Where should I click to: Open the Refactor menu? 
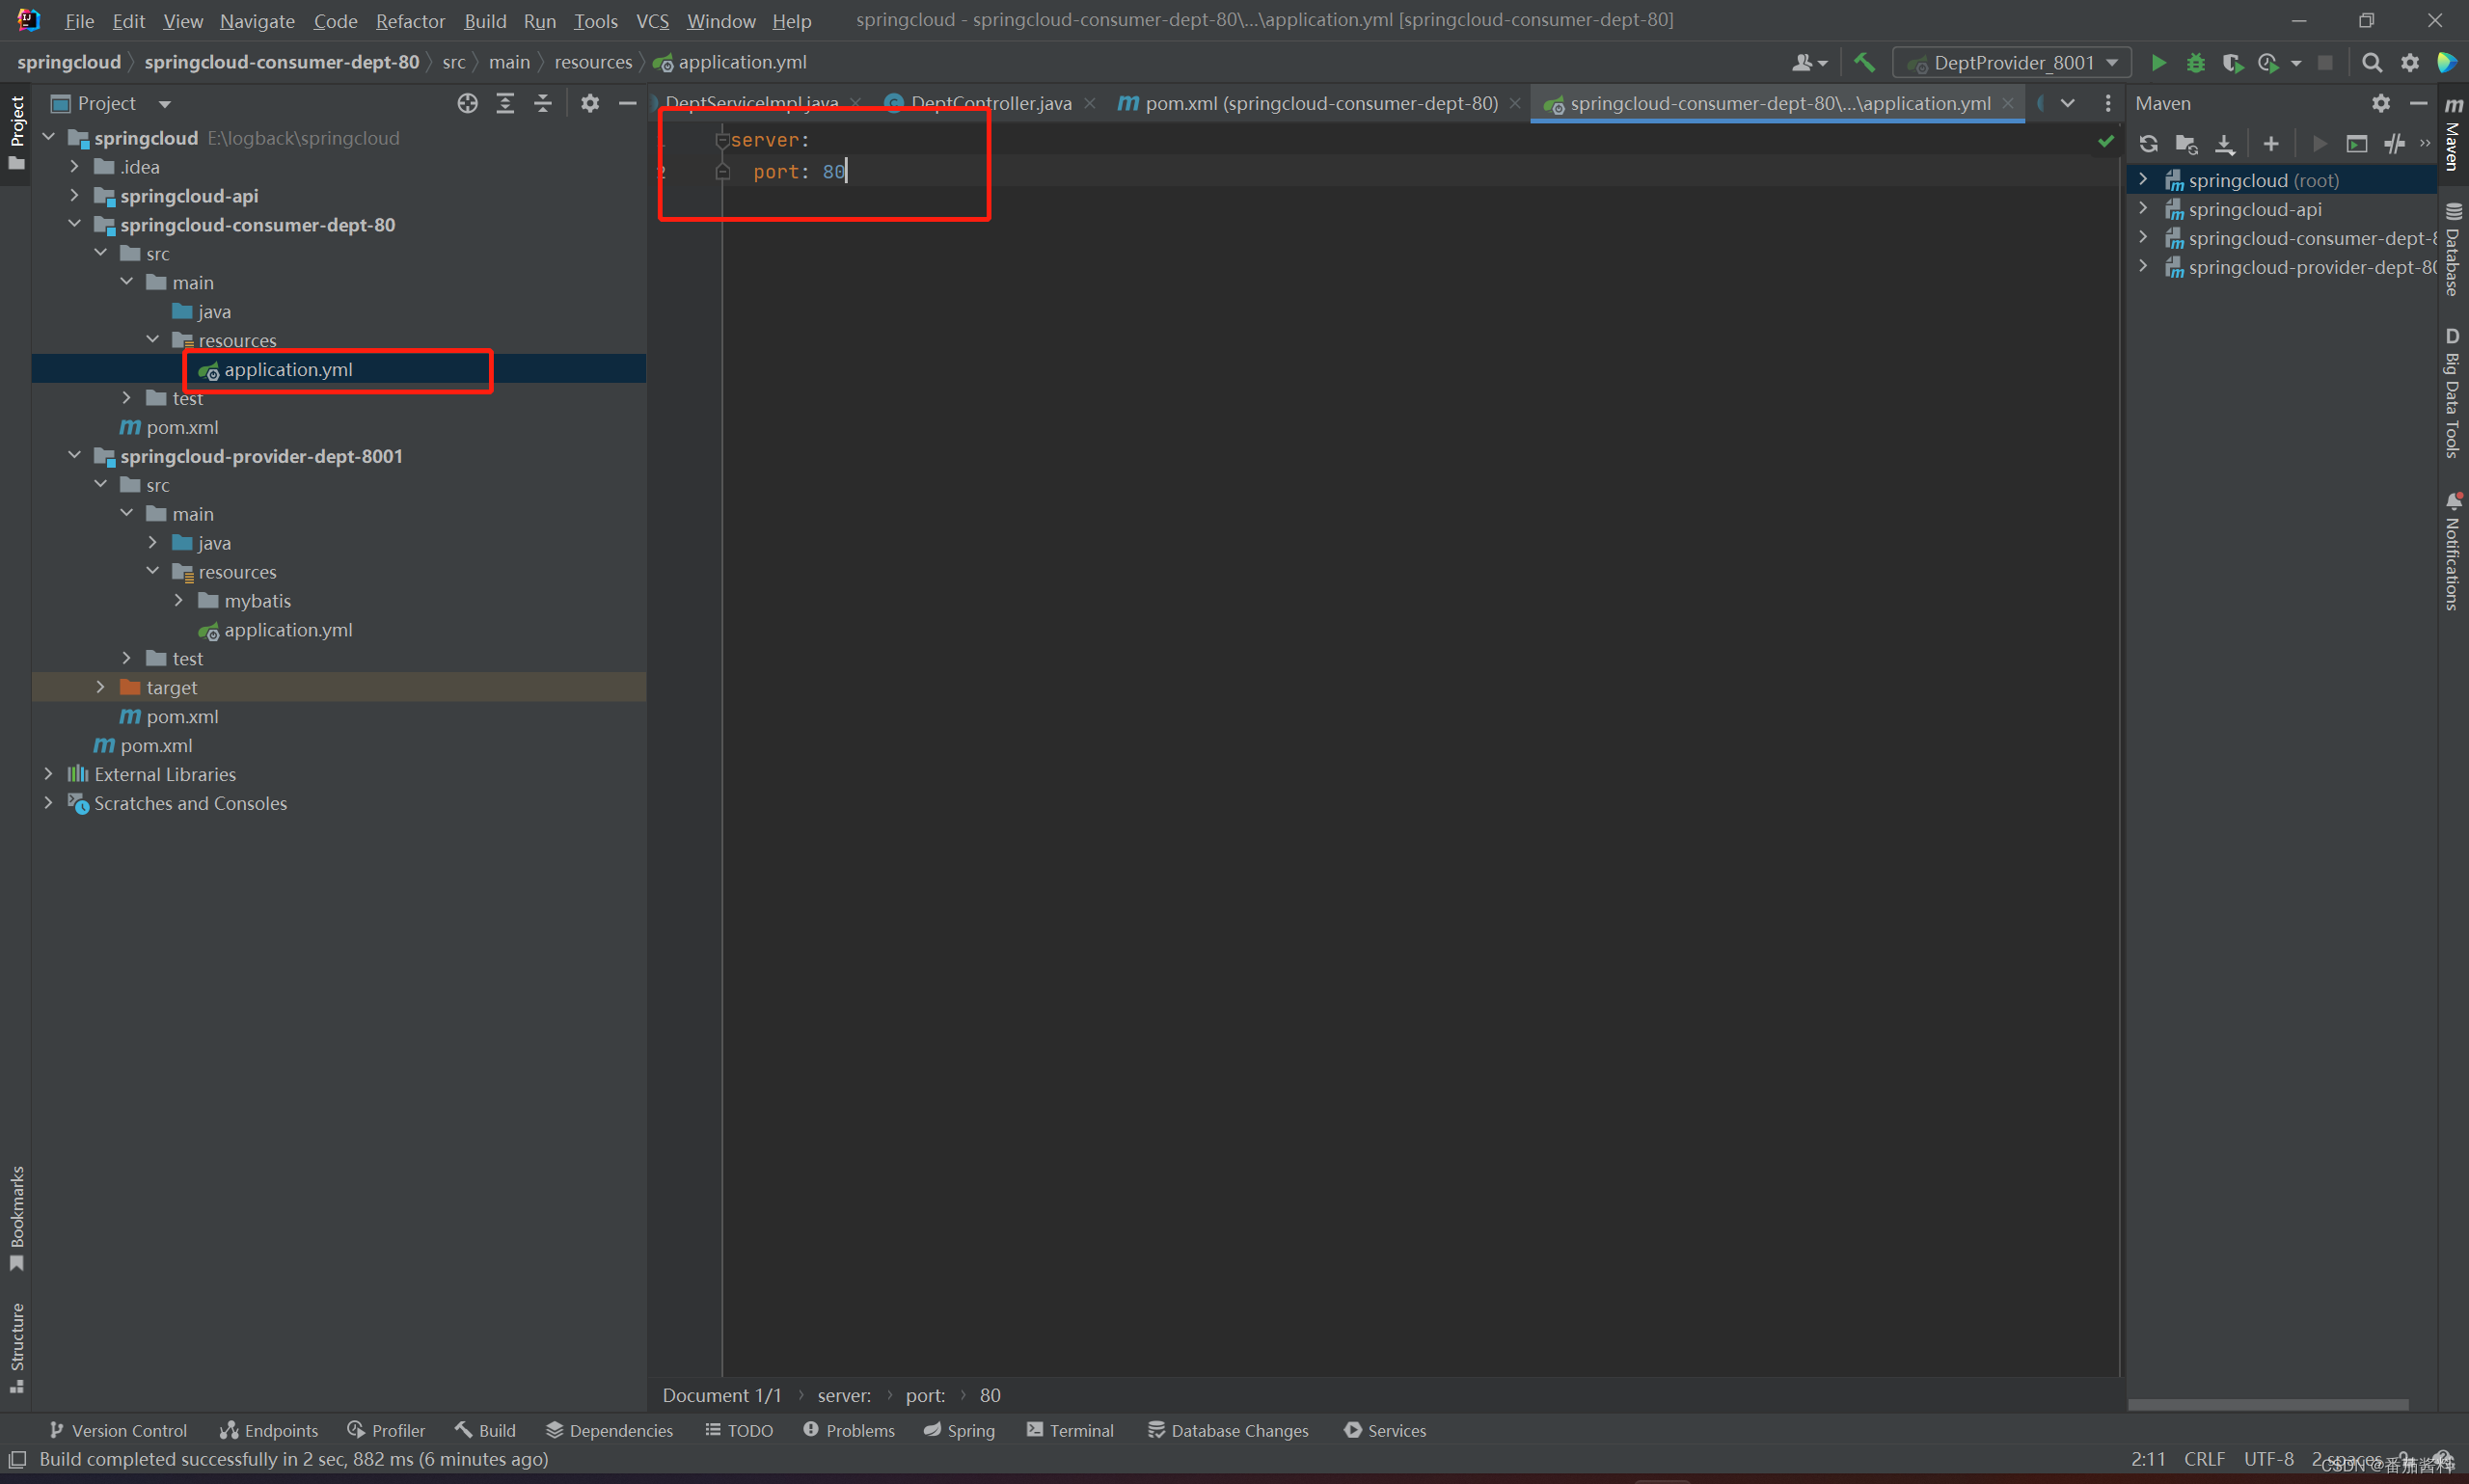click(410, 21)
